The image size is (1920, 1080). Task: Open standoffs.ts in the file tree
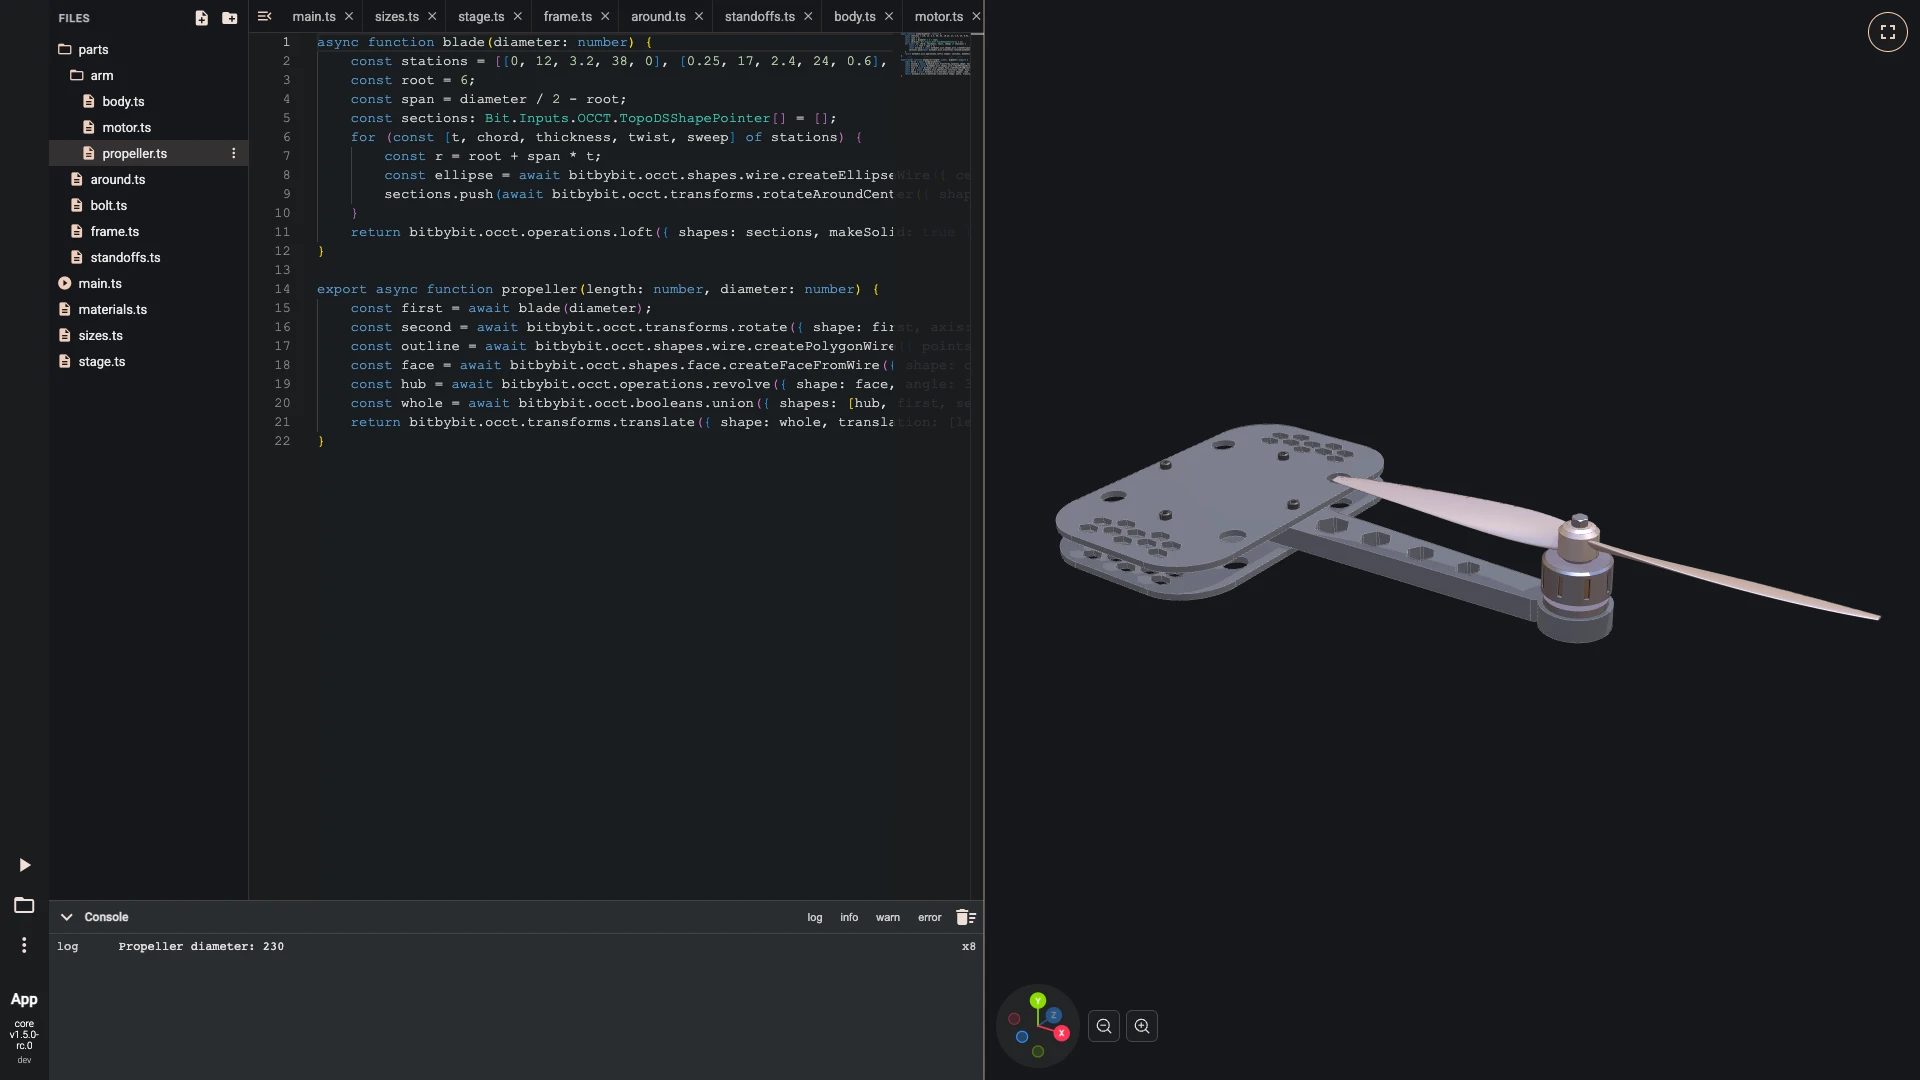tap(148, 257)
